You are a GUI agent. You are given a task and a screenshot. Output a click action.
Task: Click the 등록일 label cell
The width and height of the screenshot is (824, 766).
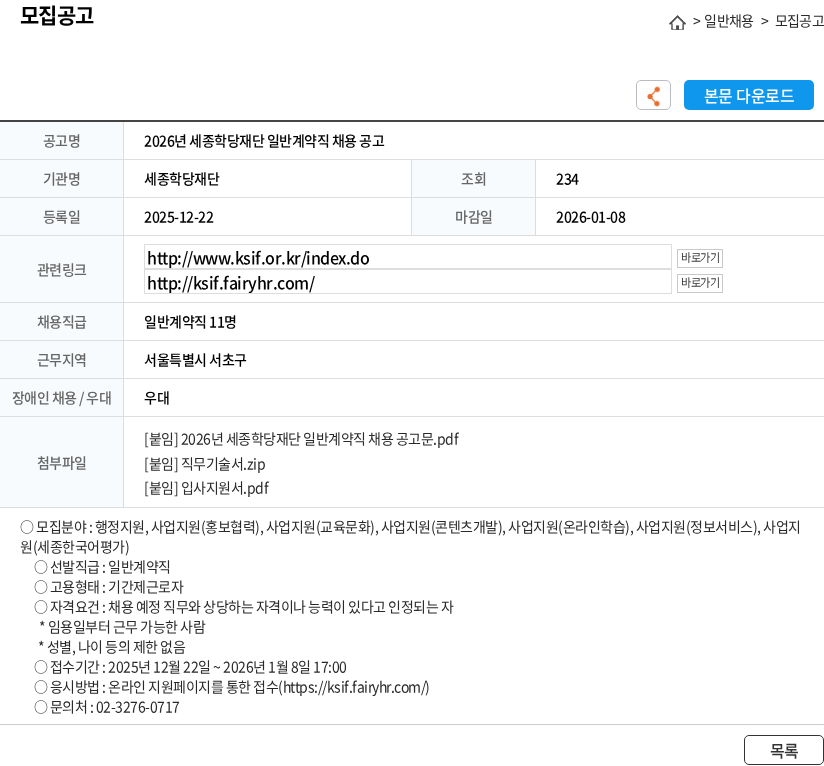61,217
